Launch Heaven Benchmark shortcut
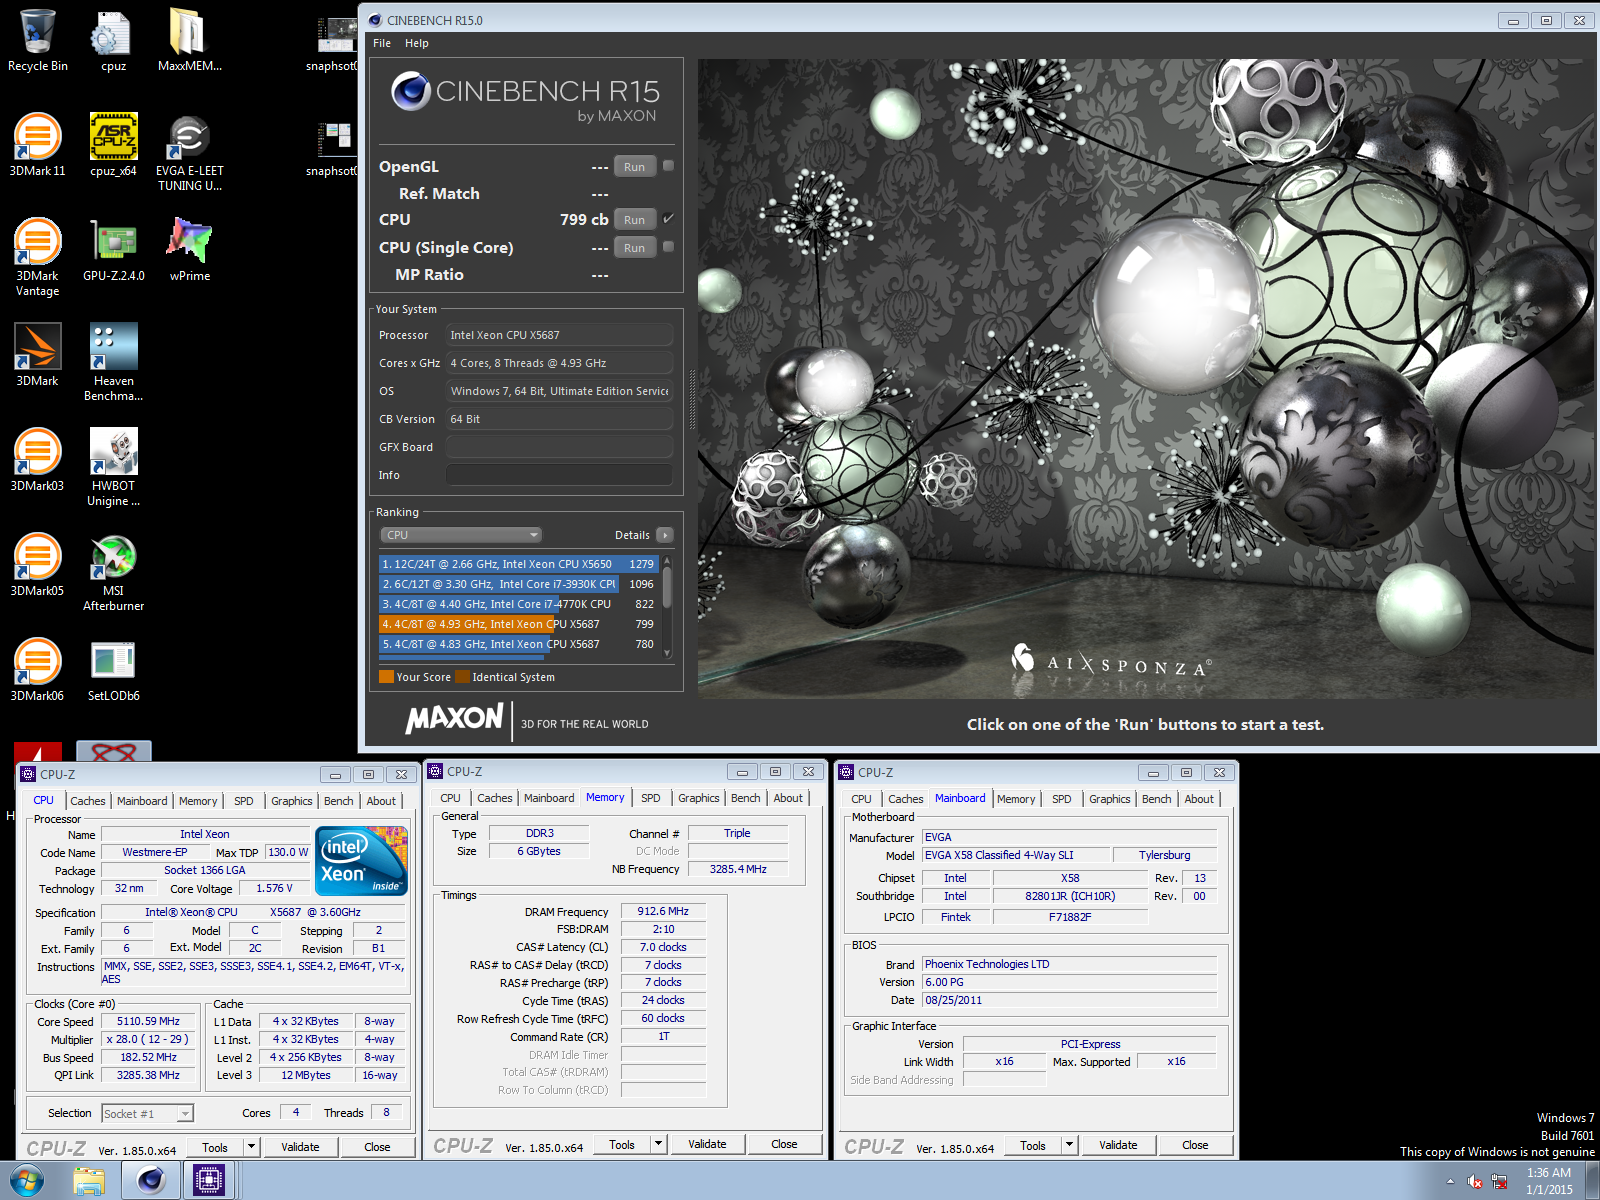This screenshot has height=1200, width=1600. pyautogui.click(x=113, y=362)
